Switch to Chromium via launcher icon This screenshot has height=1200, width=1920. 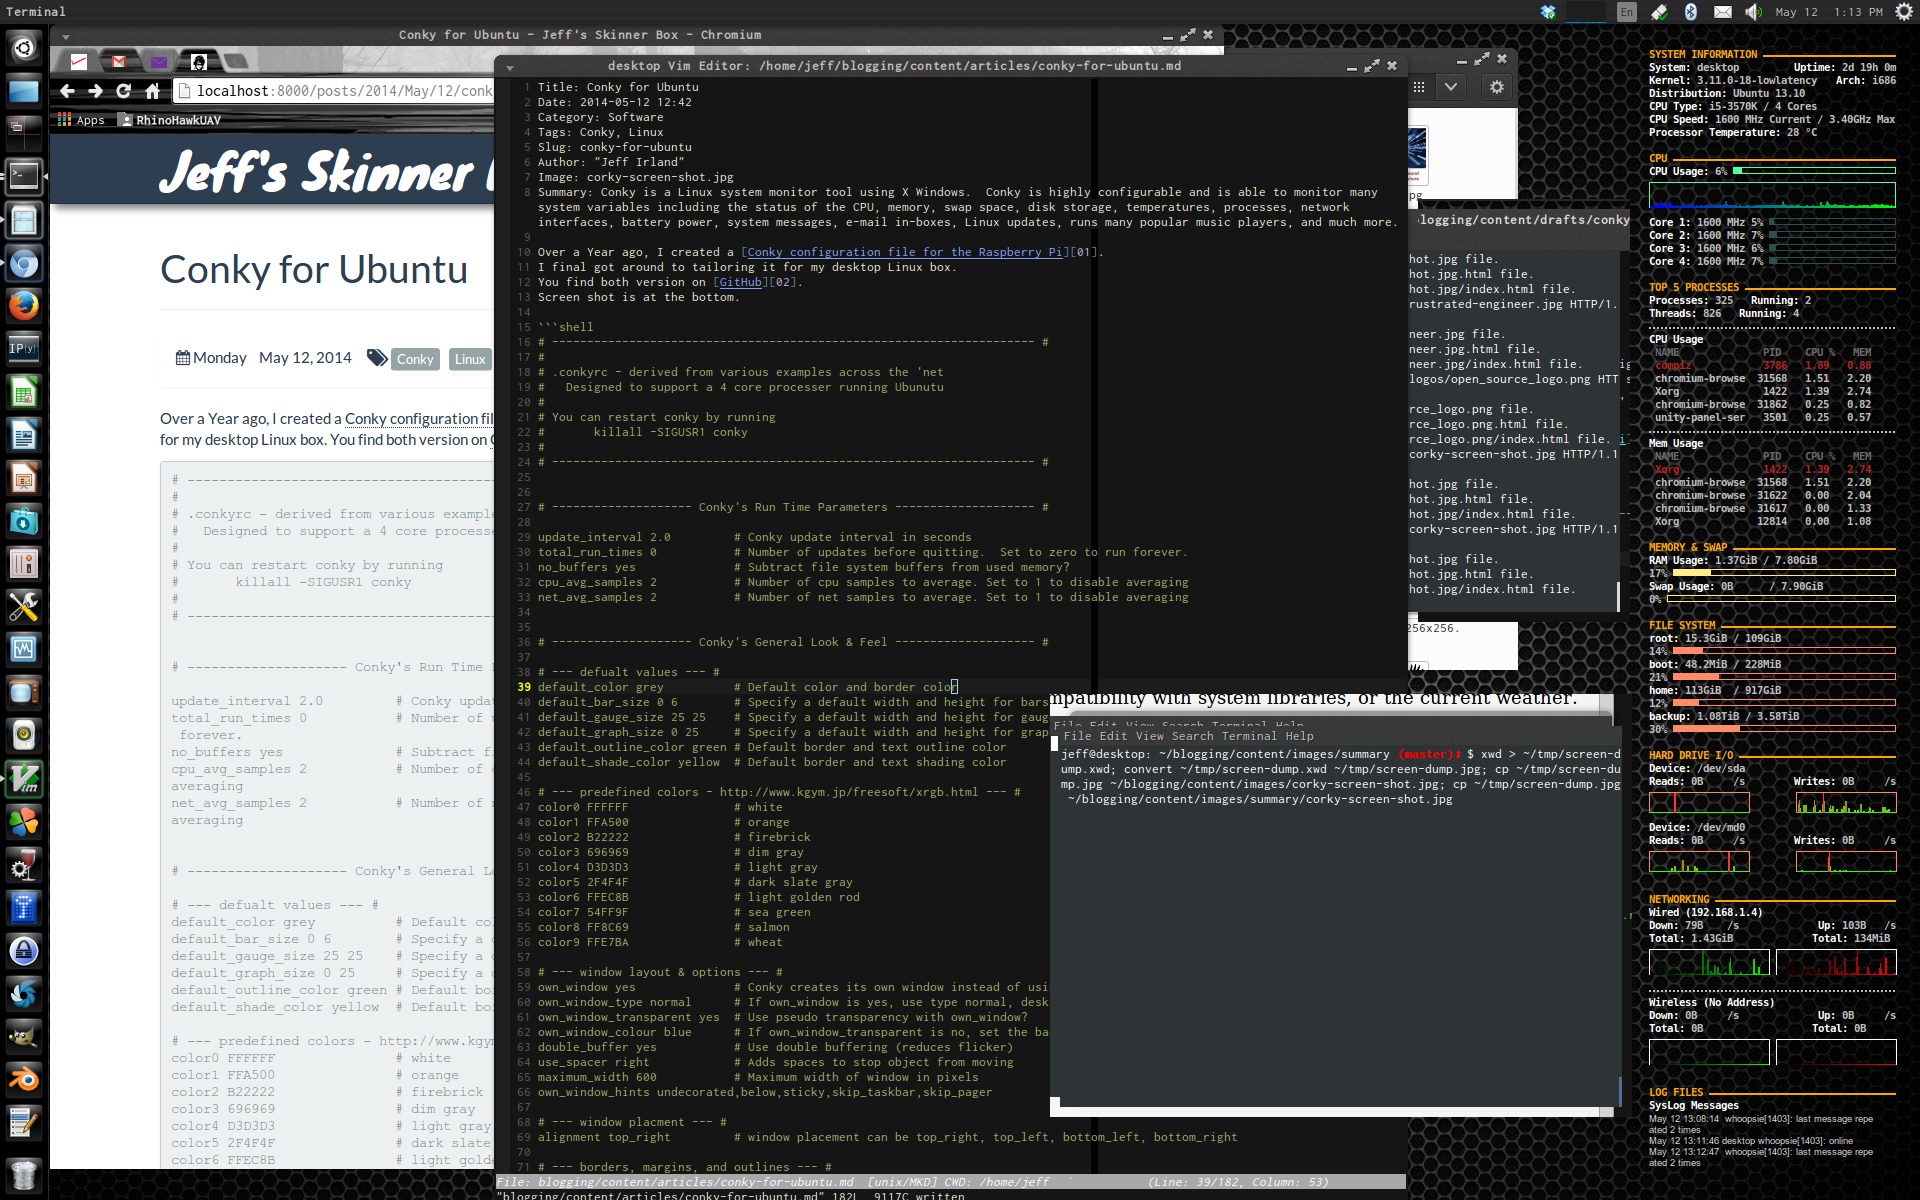click(24, 264)
